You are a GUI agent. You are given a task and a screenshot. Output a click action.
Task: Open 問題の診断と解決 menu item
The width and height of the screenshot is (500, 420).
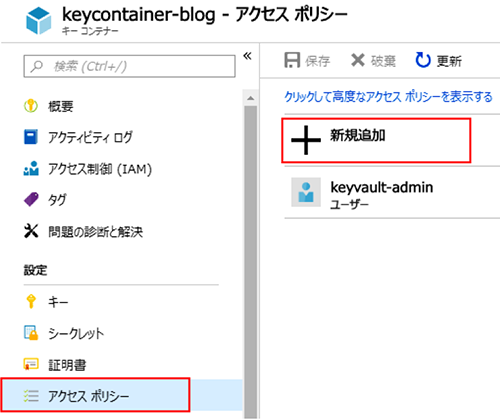(96, 232)
